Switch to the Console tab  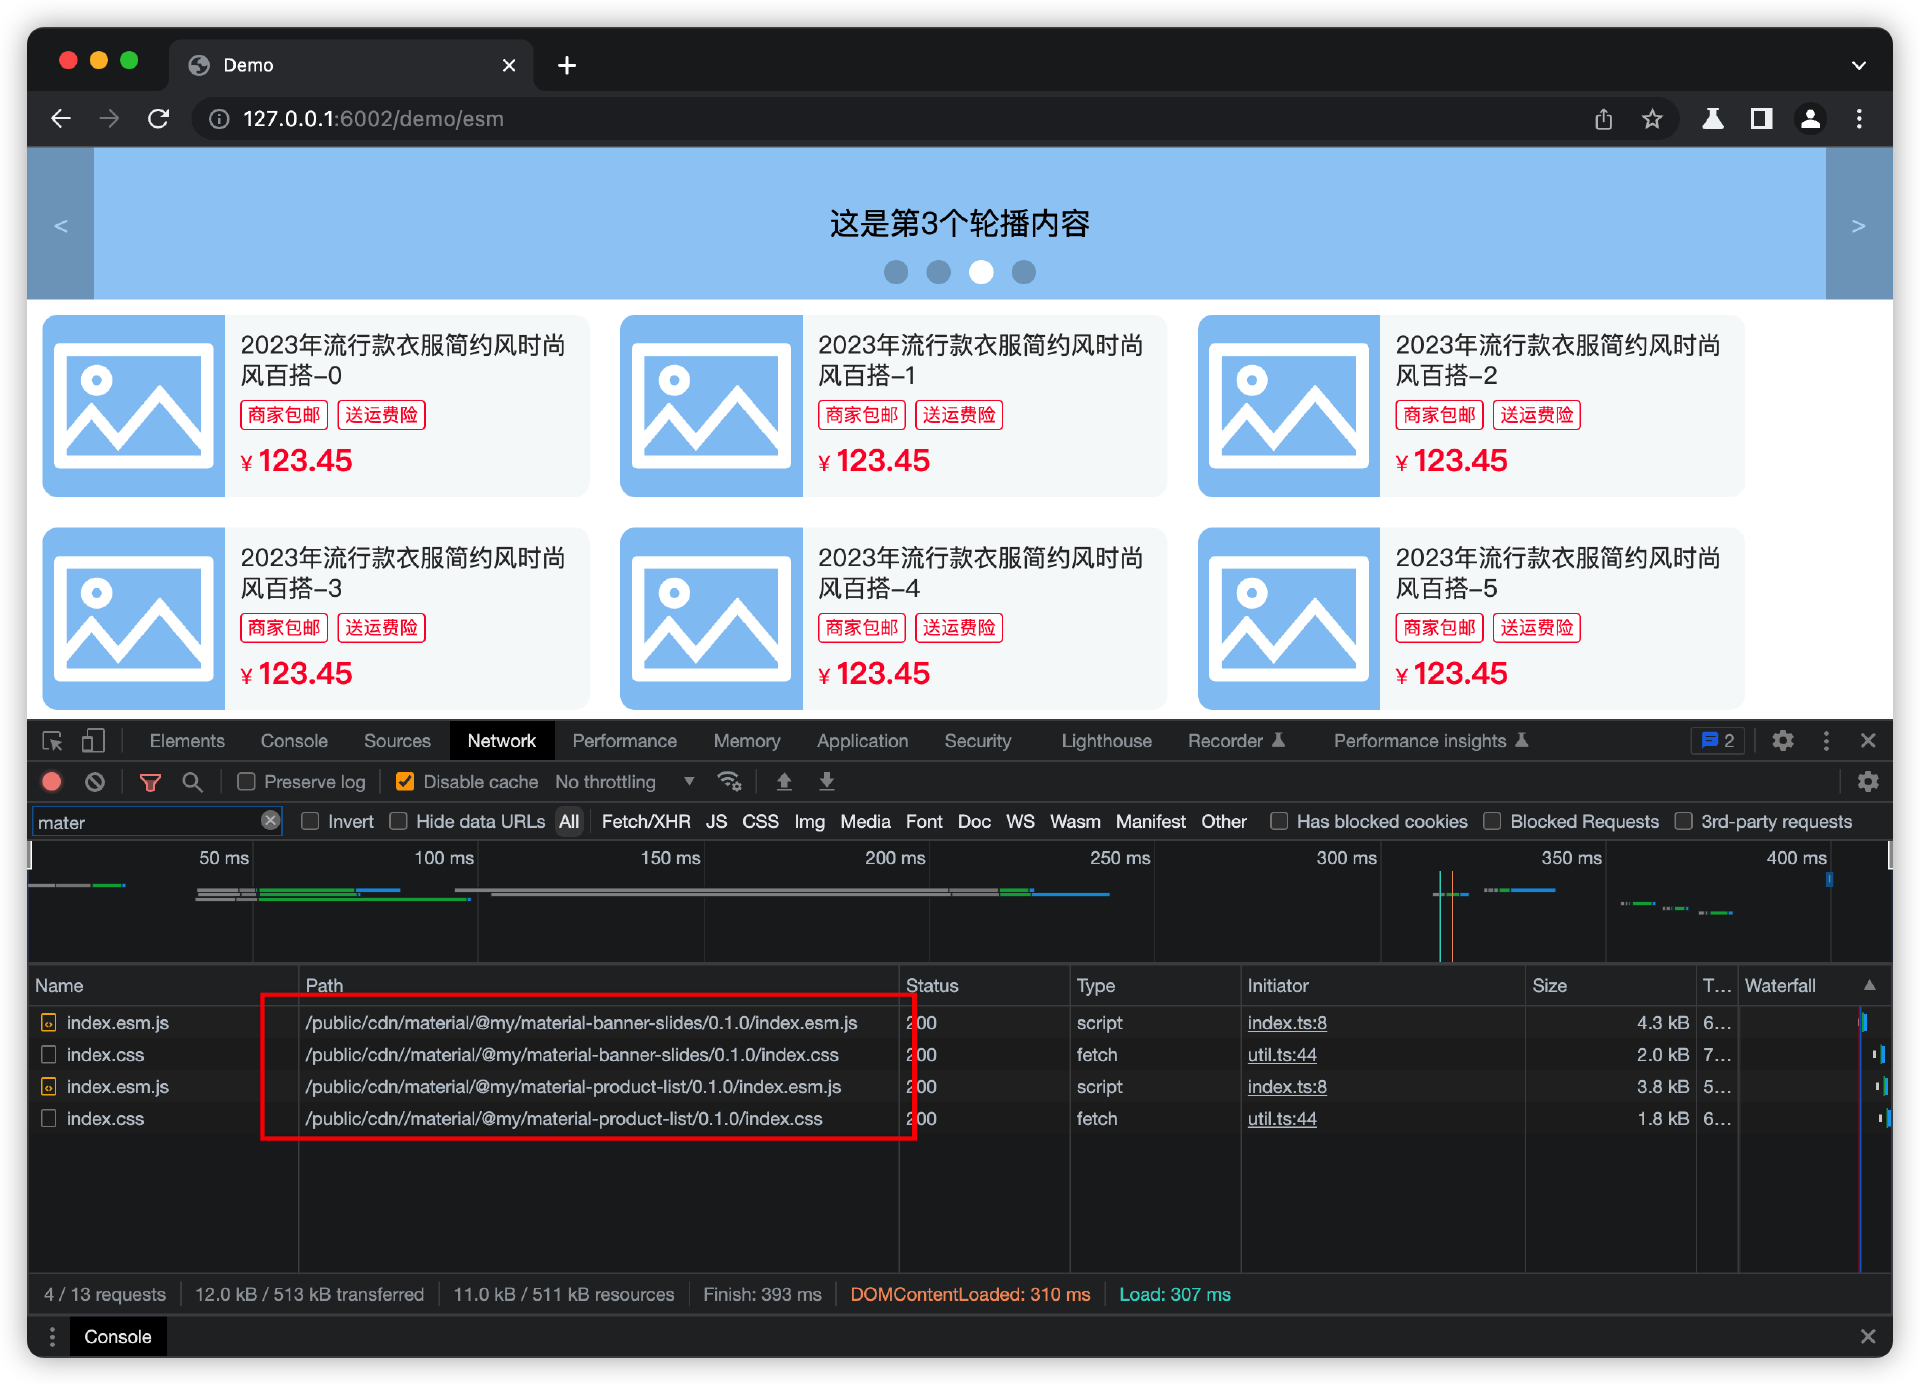(x=294, y=741)
